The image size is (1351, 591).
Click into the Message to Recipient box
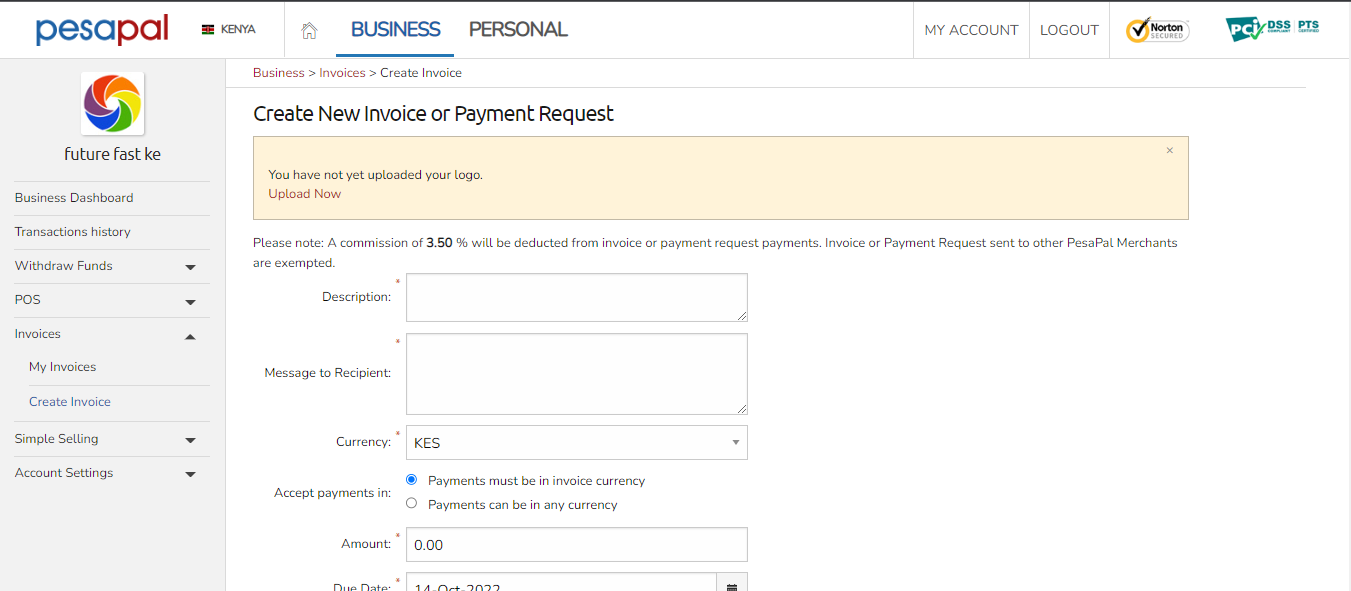coord(577,374)
